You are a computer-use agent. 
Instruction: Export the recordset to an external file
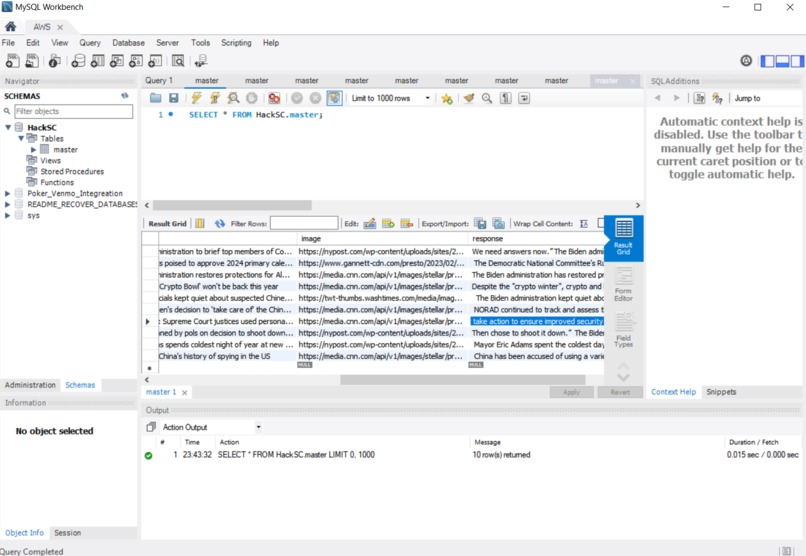(x=480, y=224)
